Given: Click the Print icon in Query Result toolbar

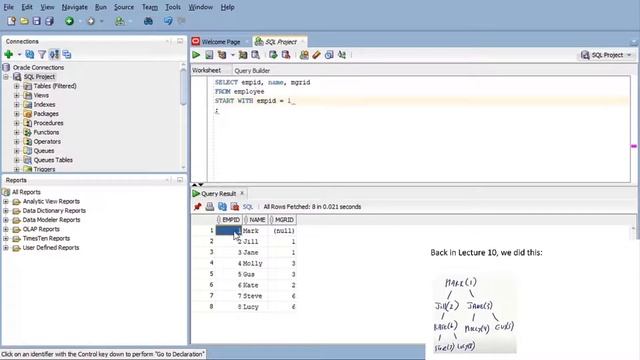Looking at the screenshot, I should pyautogui.click(x=210, y=207).
